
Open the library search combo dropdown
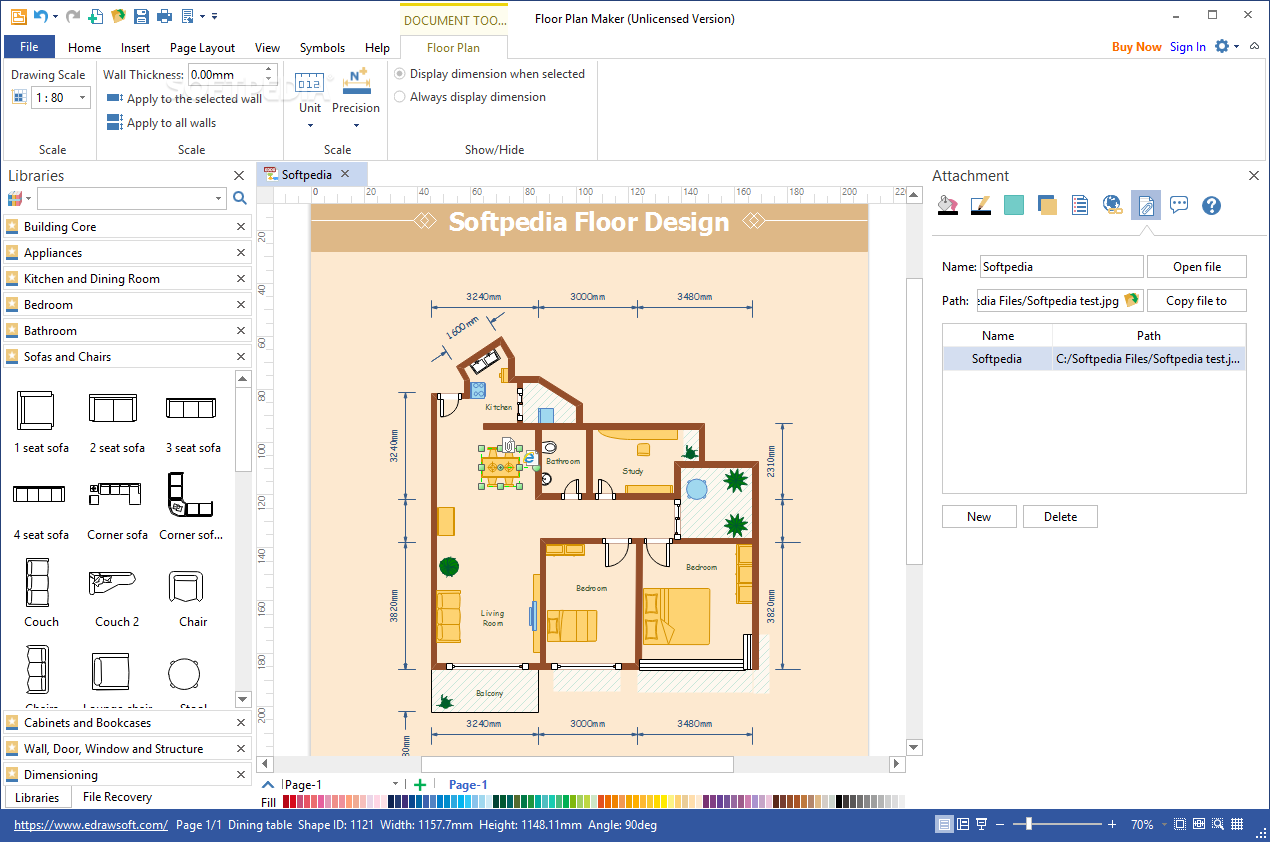pyautogui.click(x=219, y=198)
